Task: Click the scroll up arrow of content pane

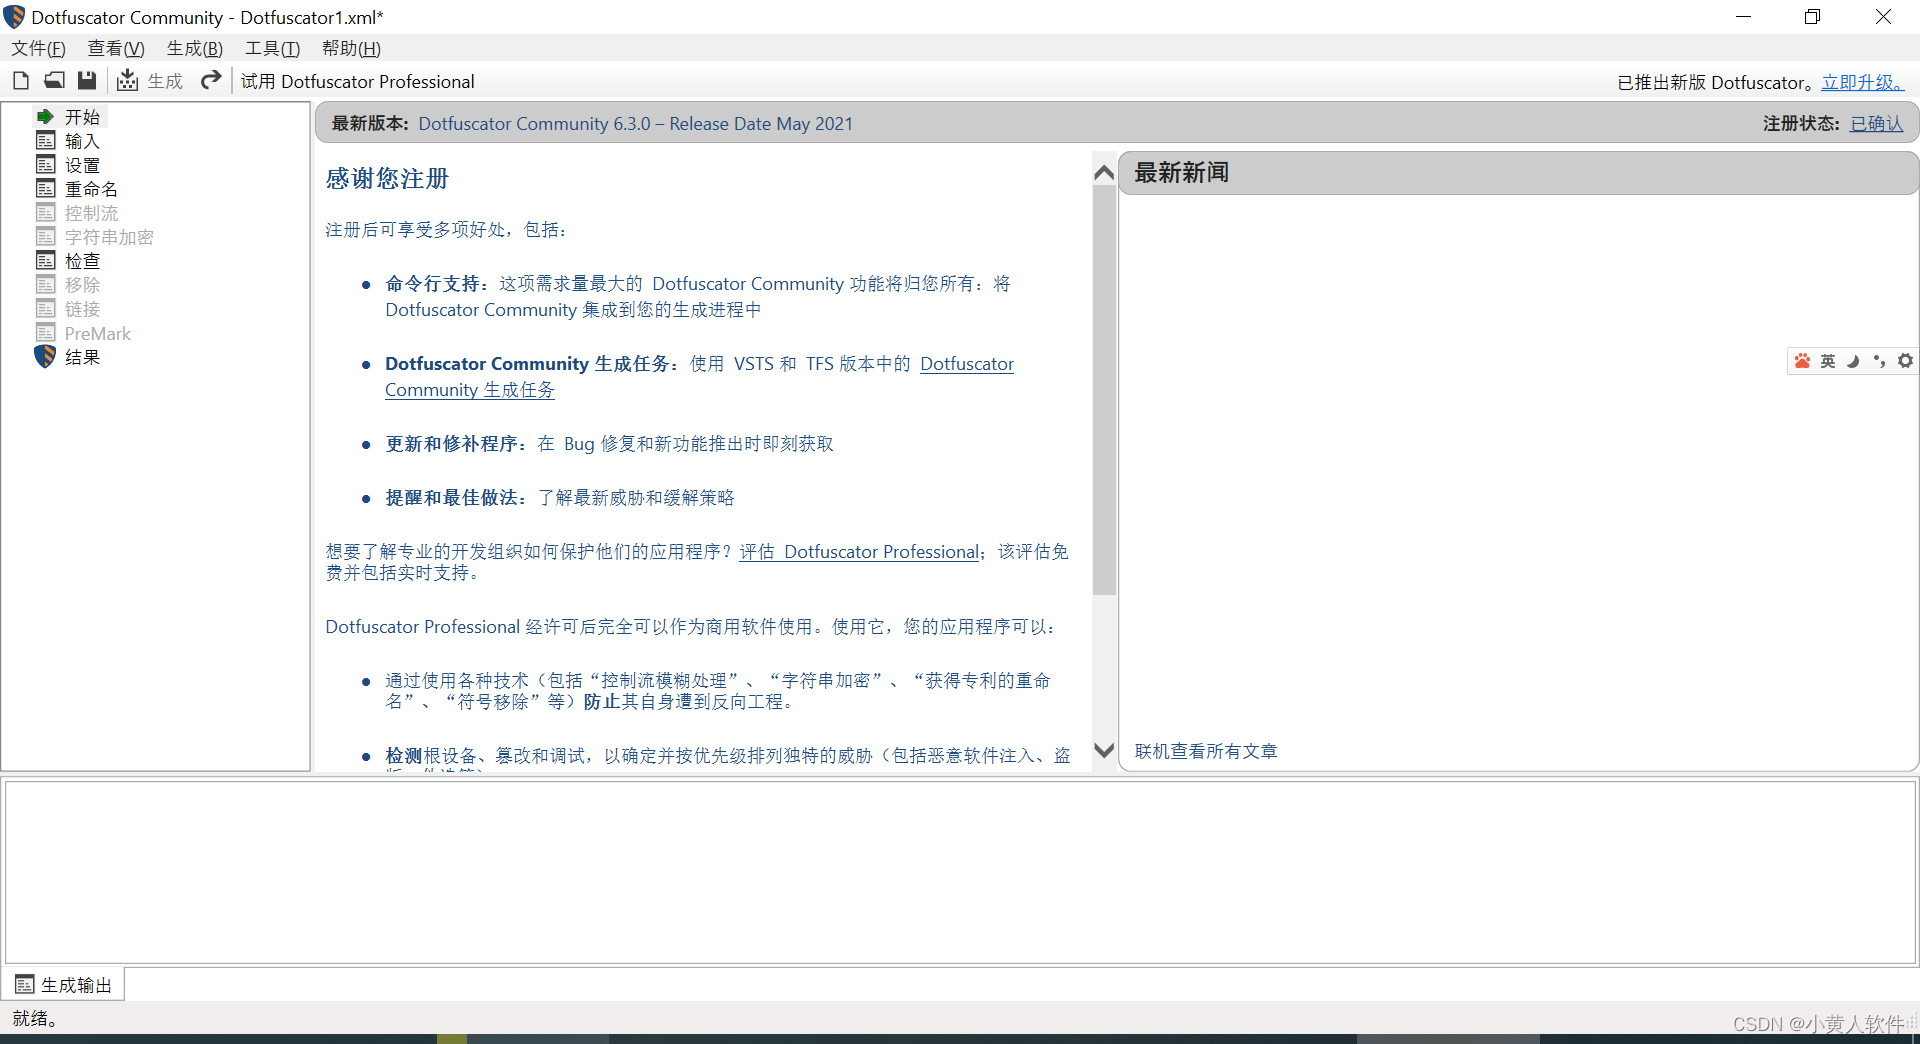Action: tap(1104, 172)
